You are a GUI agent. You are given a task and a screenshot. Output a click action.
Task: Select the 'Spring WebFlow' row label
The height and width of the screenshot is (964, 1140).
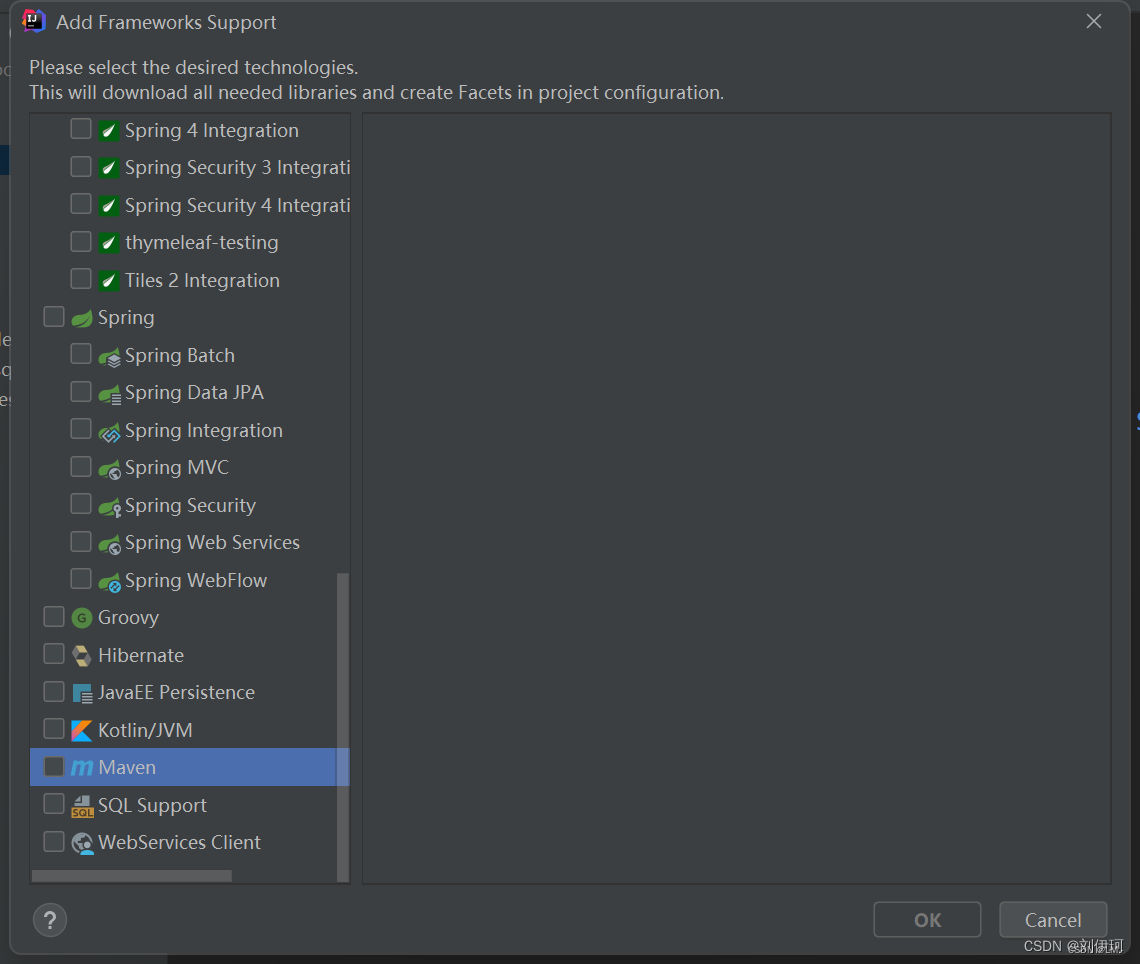(x=196, y=581)
